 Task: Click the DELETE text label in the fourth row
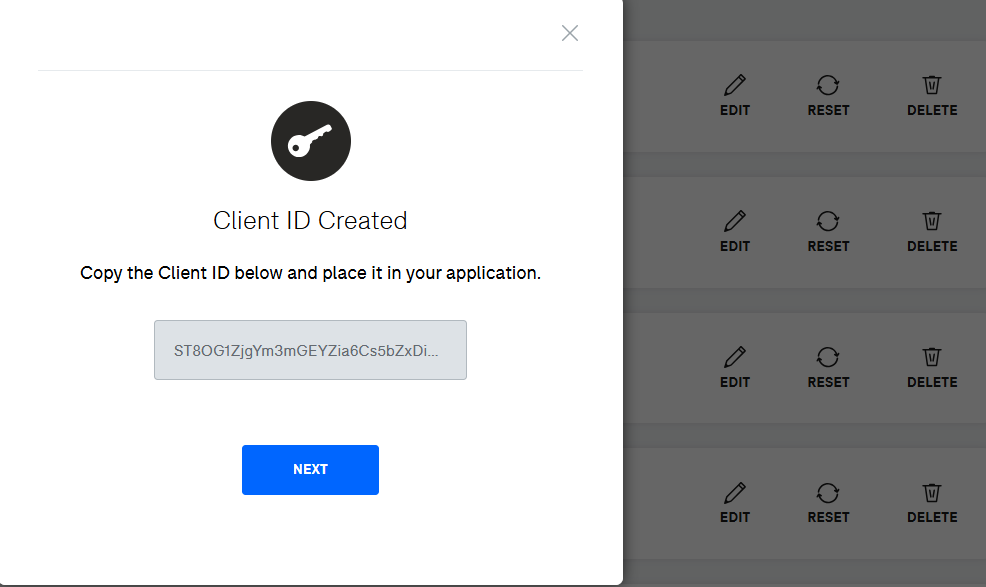point(932,517)
